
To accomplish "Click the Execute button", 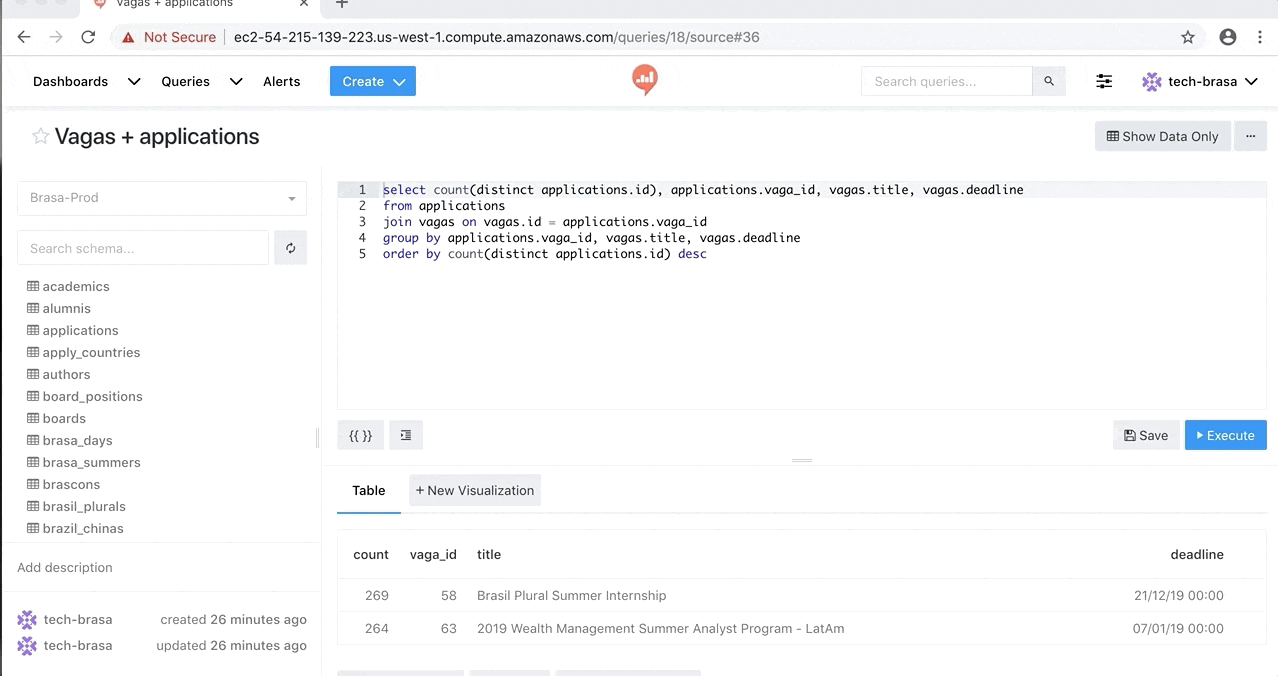I will coord(1225,435).
